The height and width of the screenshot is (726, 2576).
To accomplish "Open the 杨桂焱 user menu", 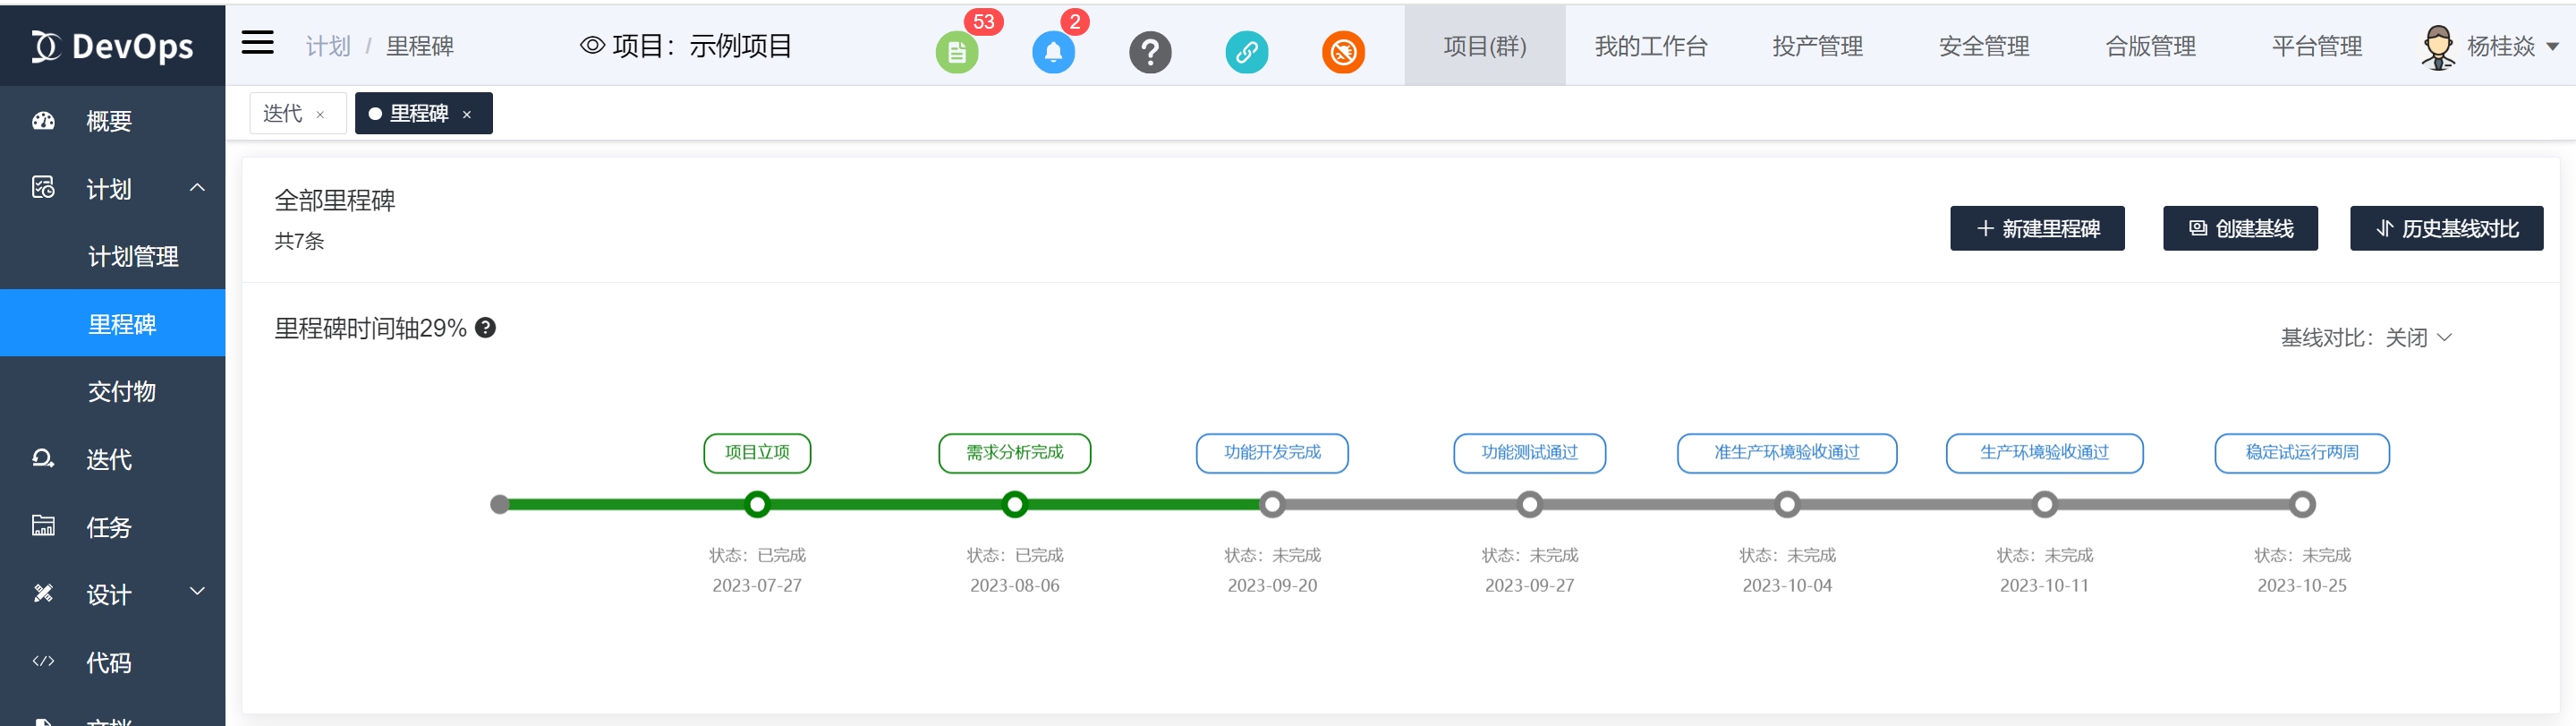I will (x=2489, y=46).
